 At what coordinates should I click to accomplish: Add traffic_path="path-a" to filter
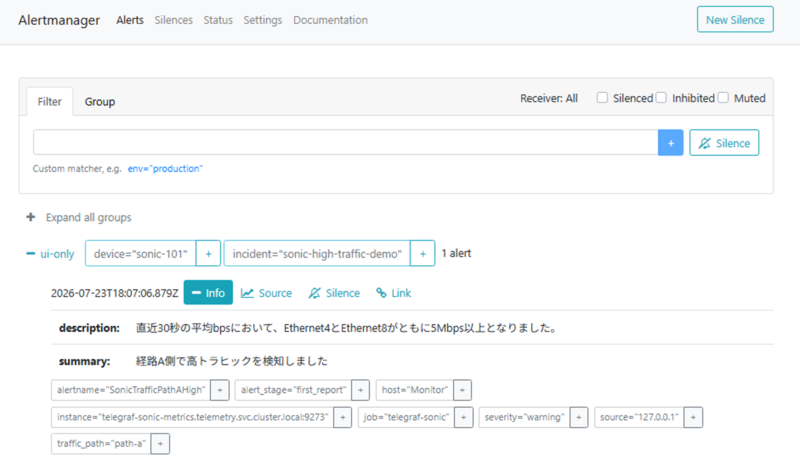pos(160,444)
